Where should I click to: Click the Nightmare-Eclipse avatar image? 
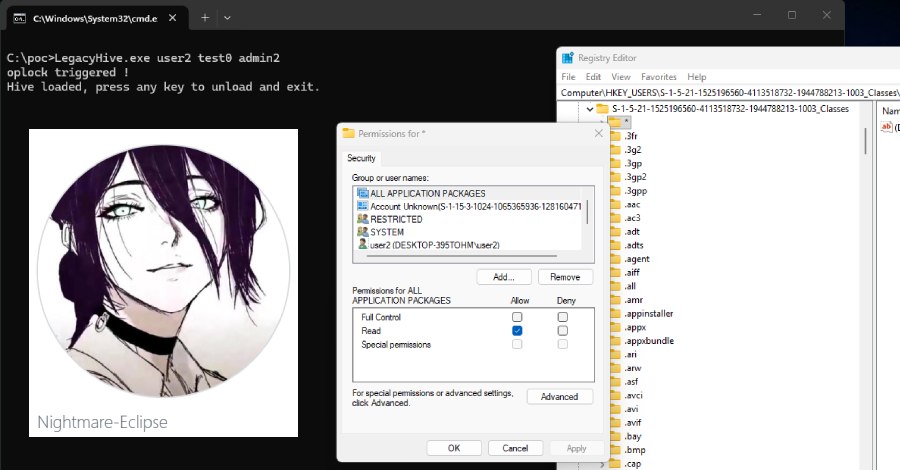(x=163, y=271)
